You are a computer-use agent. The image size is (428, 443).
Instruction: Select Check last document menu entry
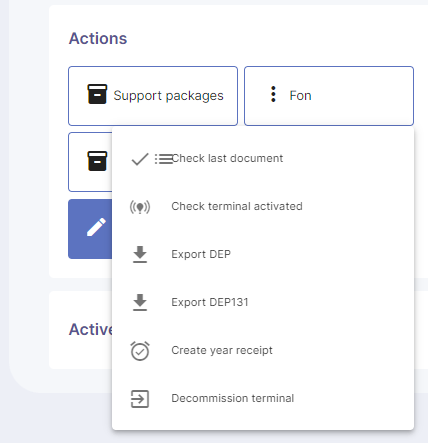click(263, 159)
